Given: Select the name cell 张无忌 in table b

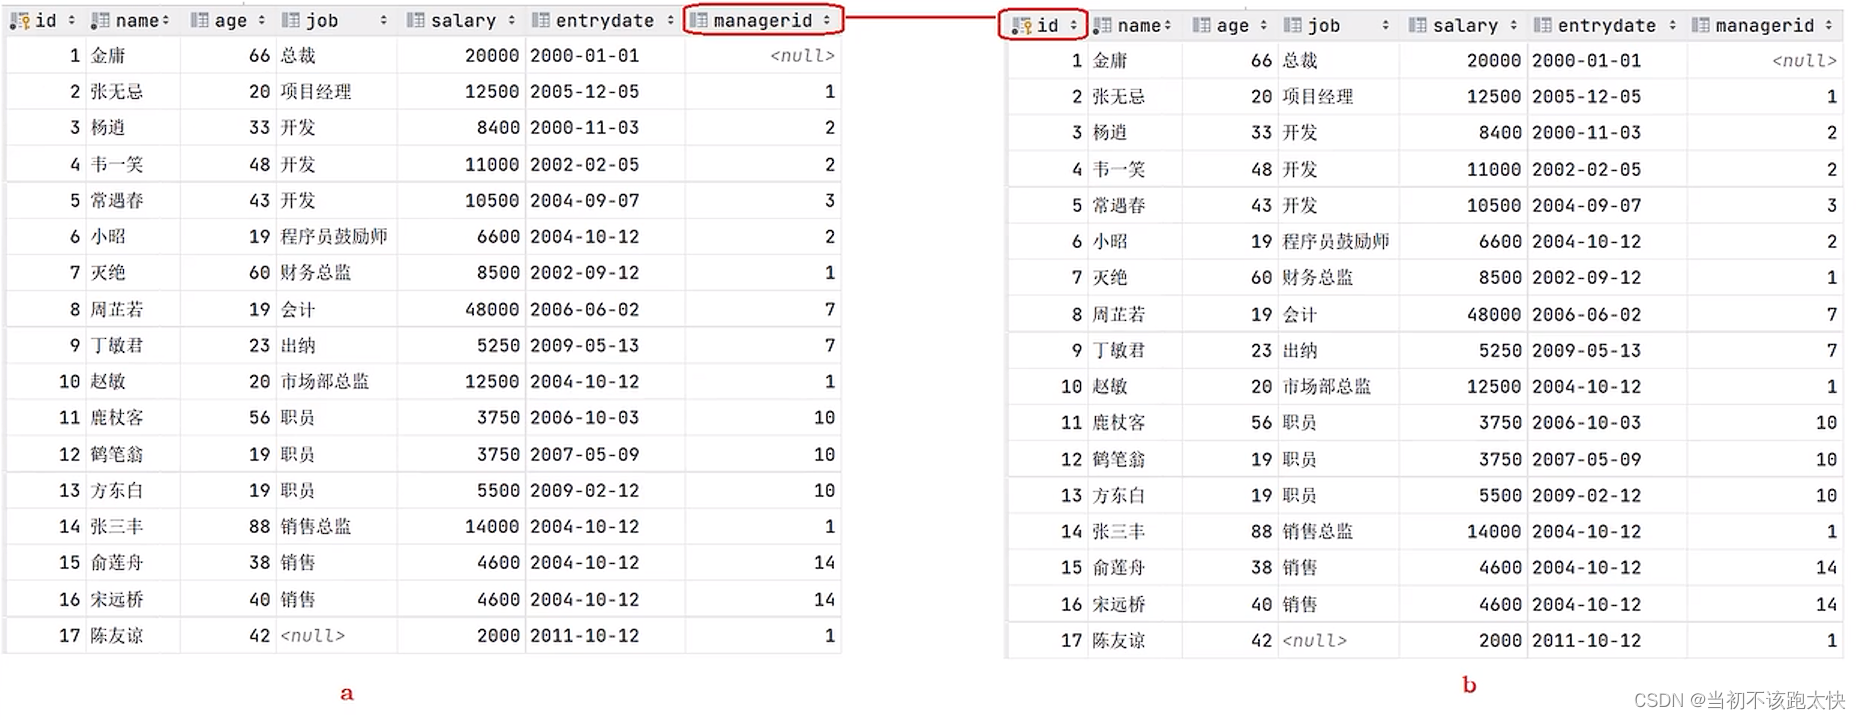Looking at the screenshot, I should click(1118, 97).
